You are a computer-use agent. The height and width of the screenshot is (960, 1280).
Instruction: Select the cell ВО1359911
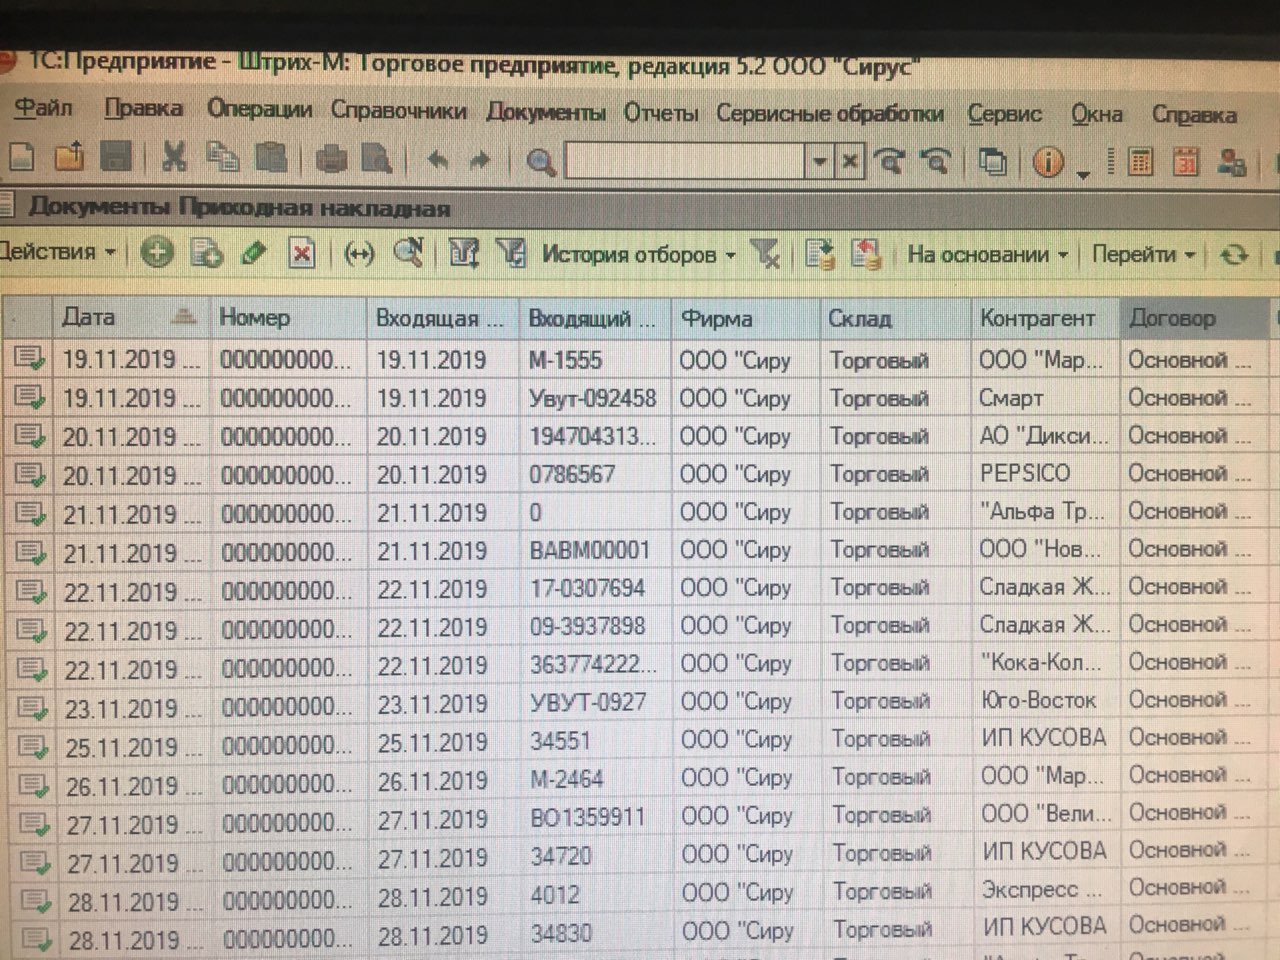(x=597, y=816)
